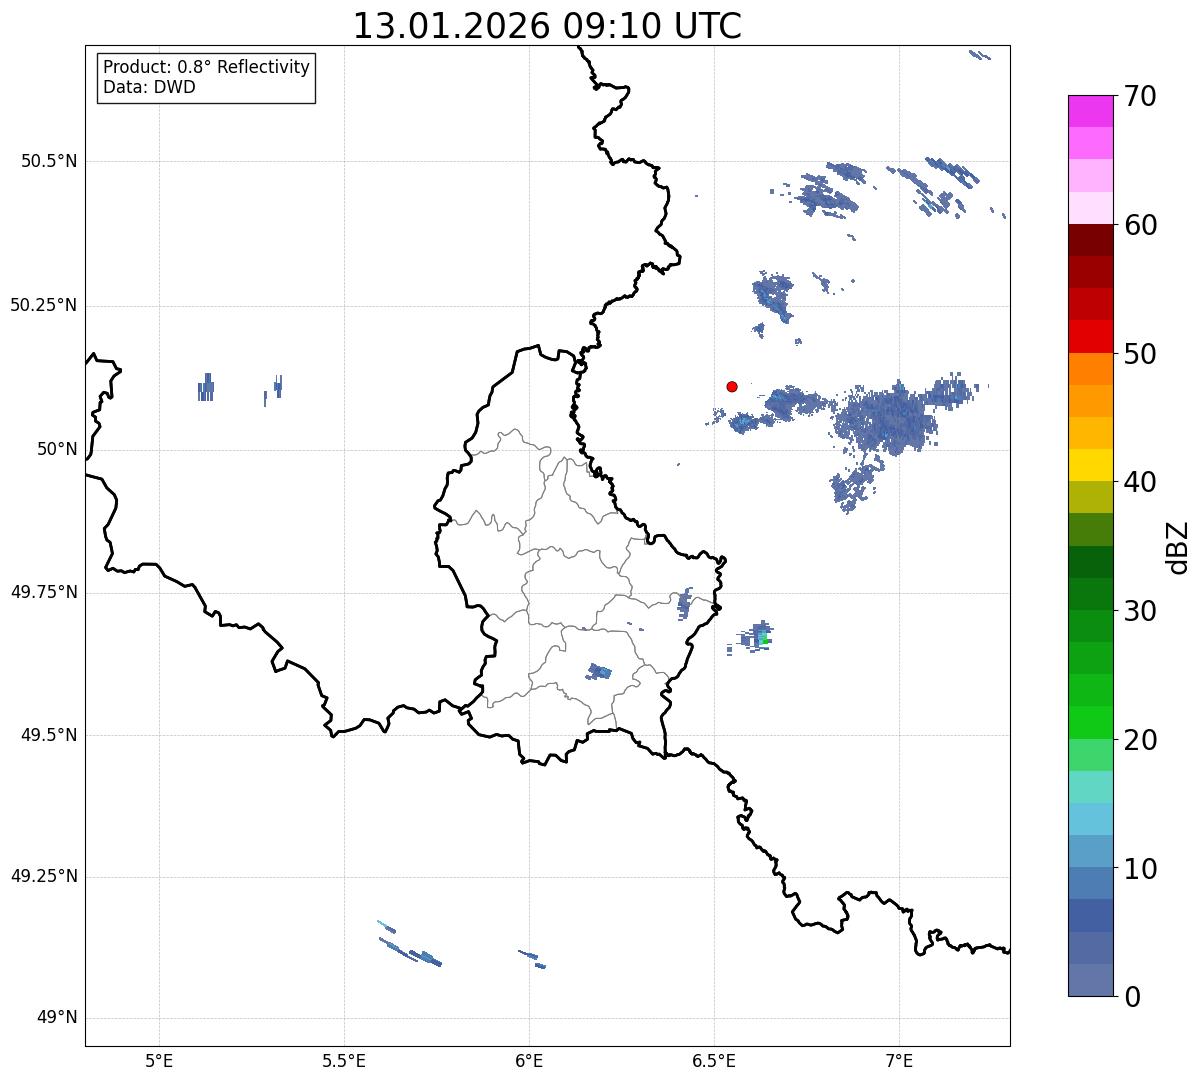Pick the orange swatch below 50 dBZ

(x=1090, y=369)
